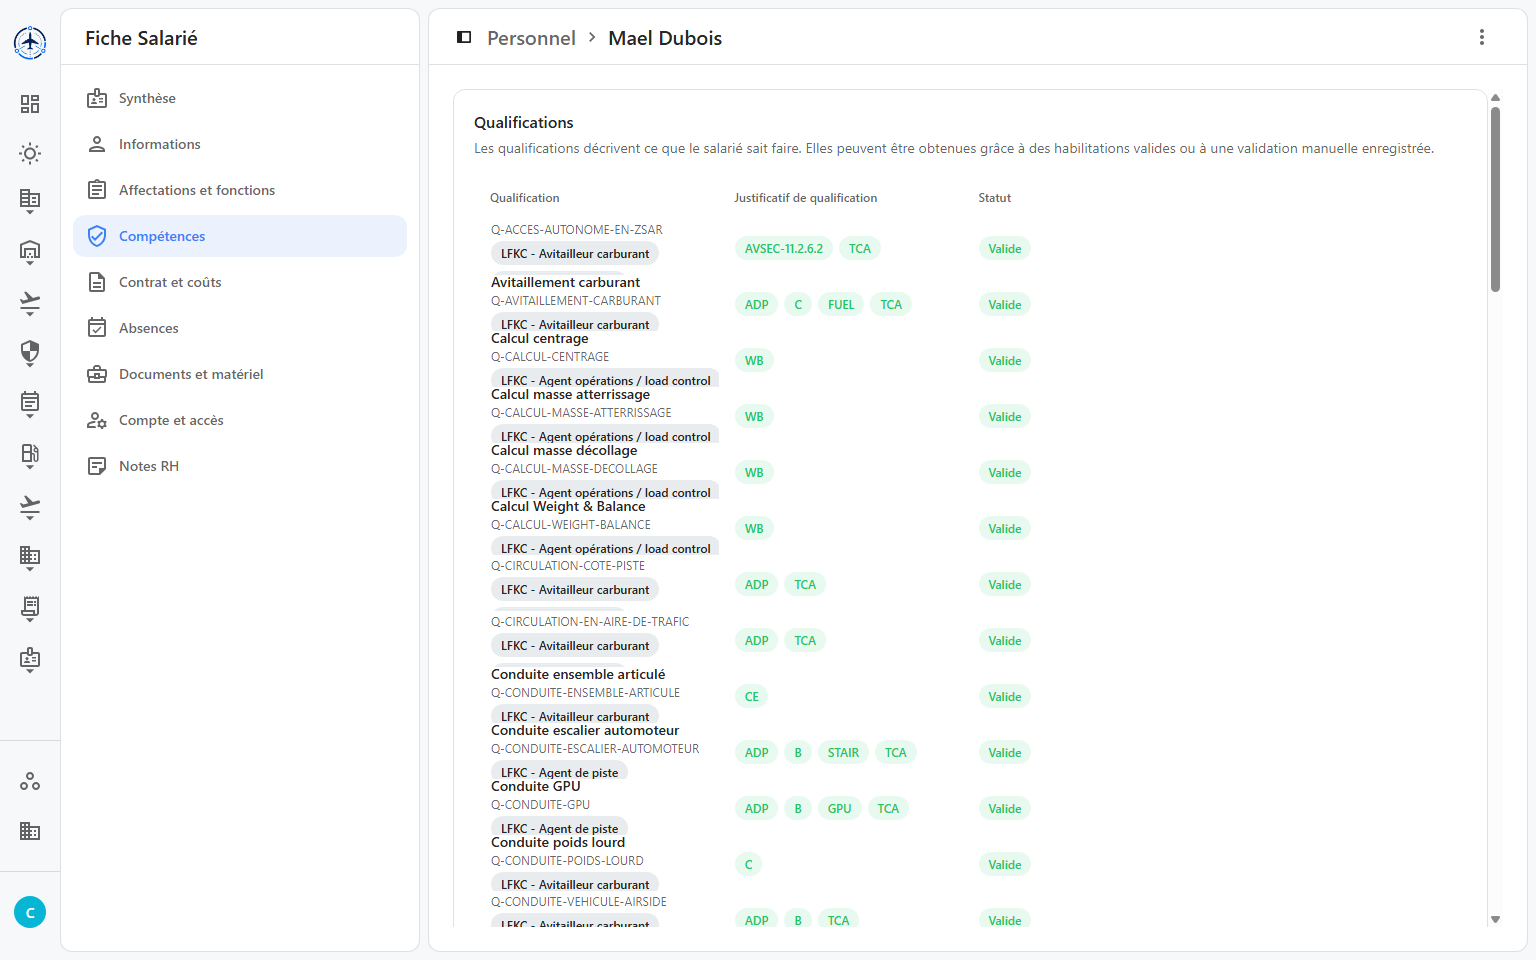Click the FUEL justificatif tag
This screenshot has height=960, width=1536.
[841, 305]
